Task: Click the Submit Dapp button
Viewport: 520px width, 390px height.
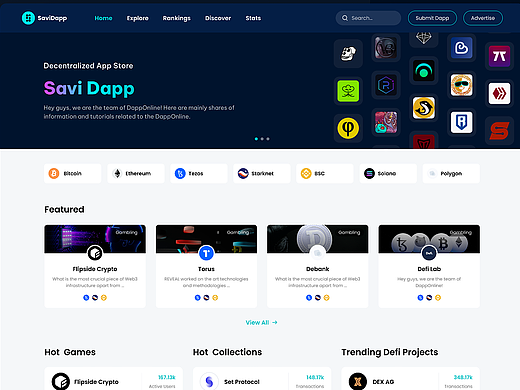Action: [432, 18]
